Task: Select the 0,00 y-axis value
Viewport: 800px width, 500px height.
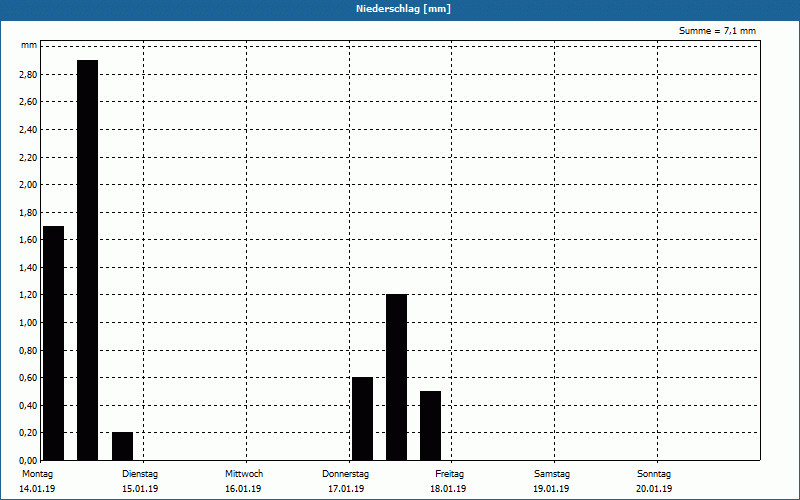Action: [x=28, y=460]
